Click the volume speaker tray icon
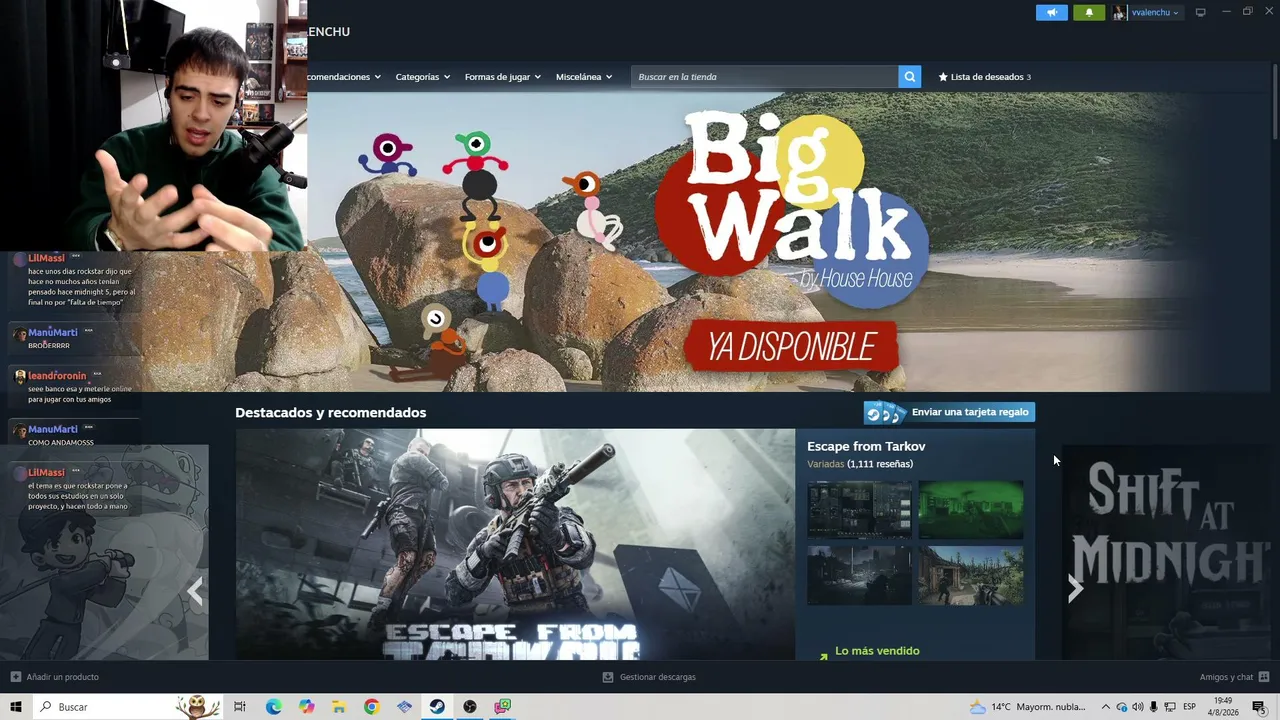1280x720 pixels. click(1137, 707)
